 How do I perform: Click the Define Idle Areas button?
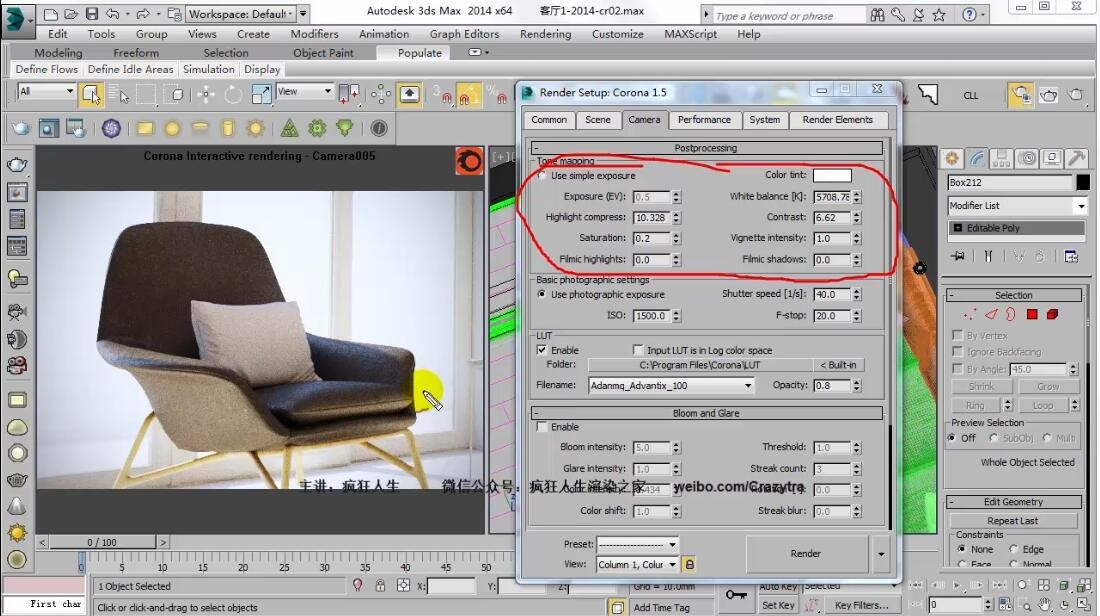130,69
